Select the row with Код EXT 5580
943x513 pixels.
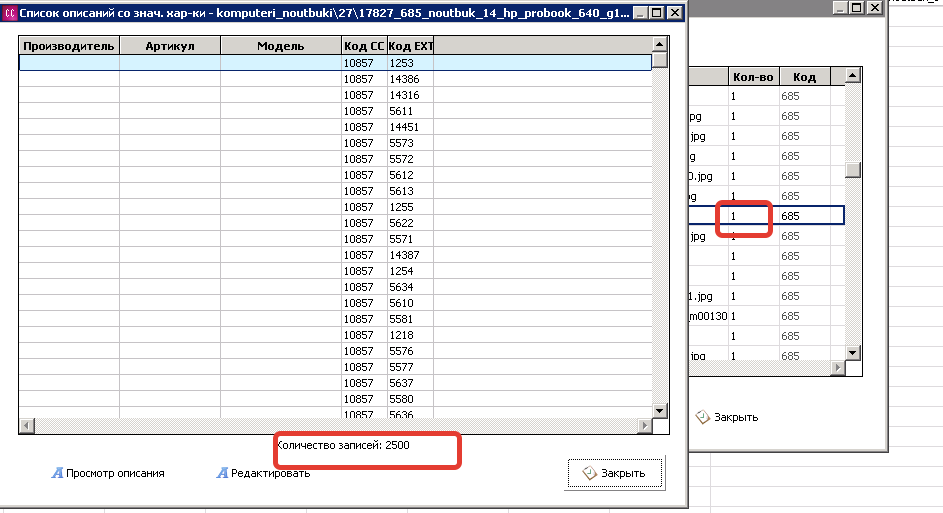tap(336, 399)
